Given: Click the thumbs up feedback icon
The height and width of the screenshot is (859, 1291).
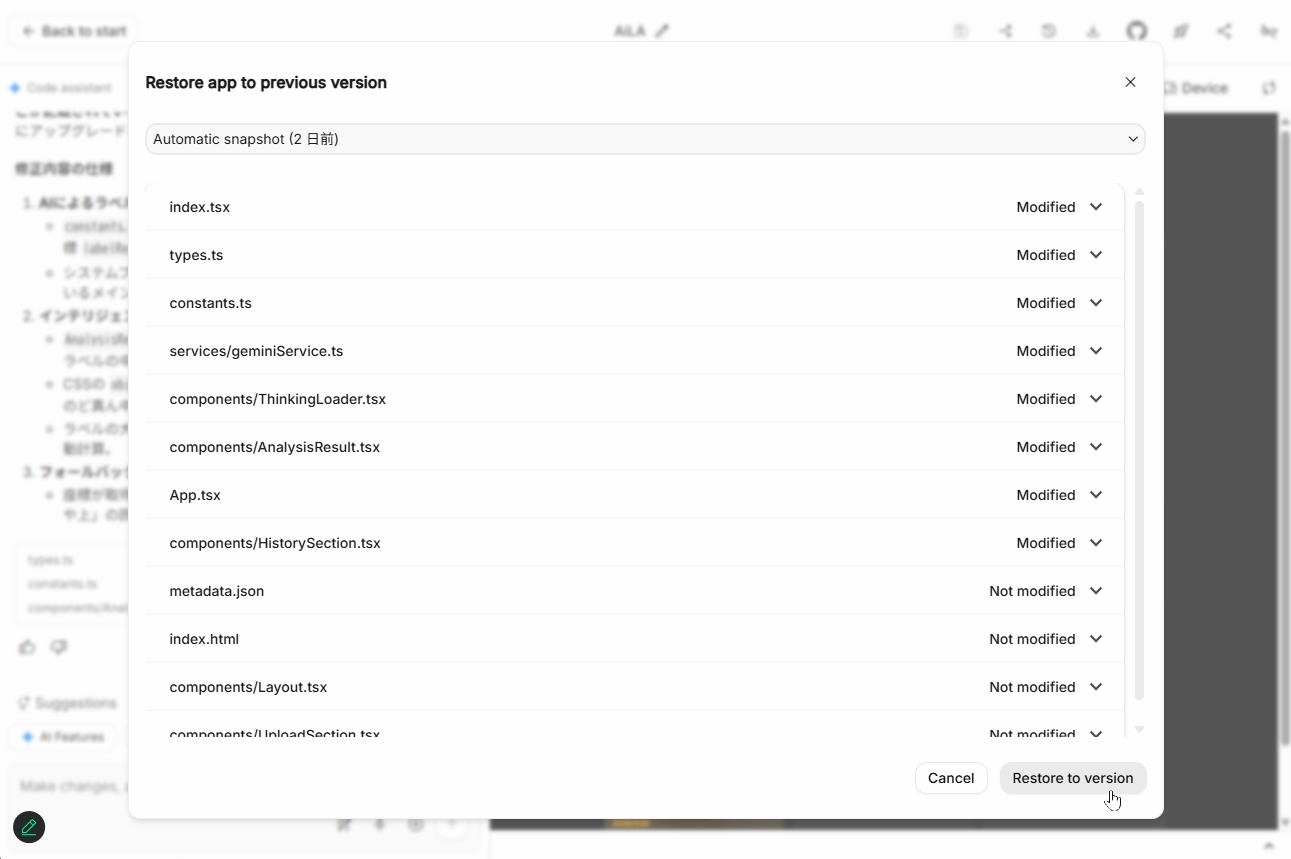Looking at the screenshot, I should pos(27,648).
